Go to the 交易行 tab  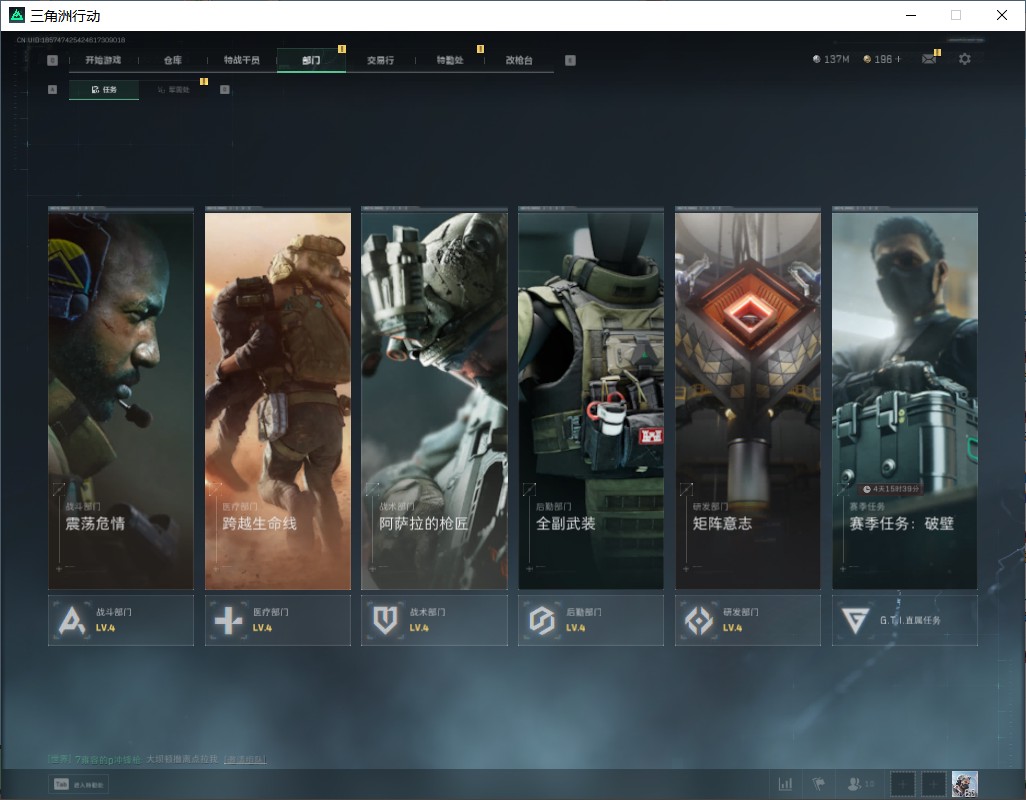380,60
